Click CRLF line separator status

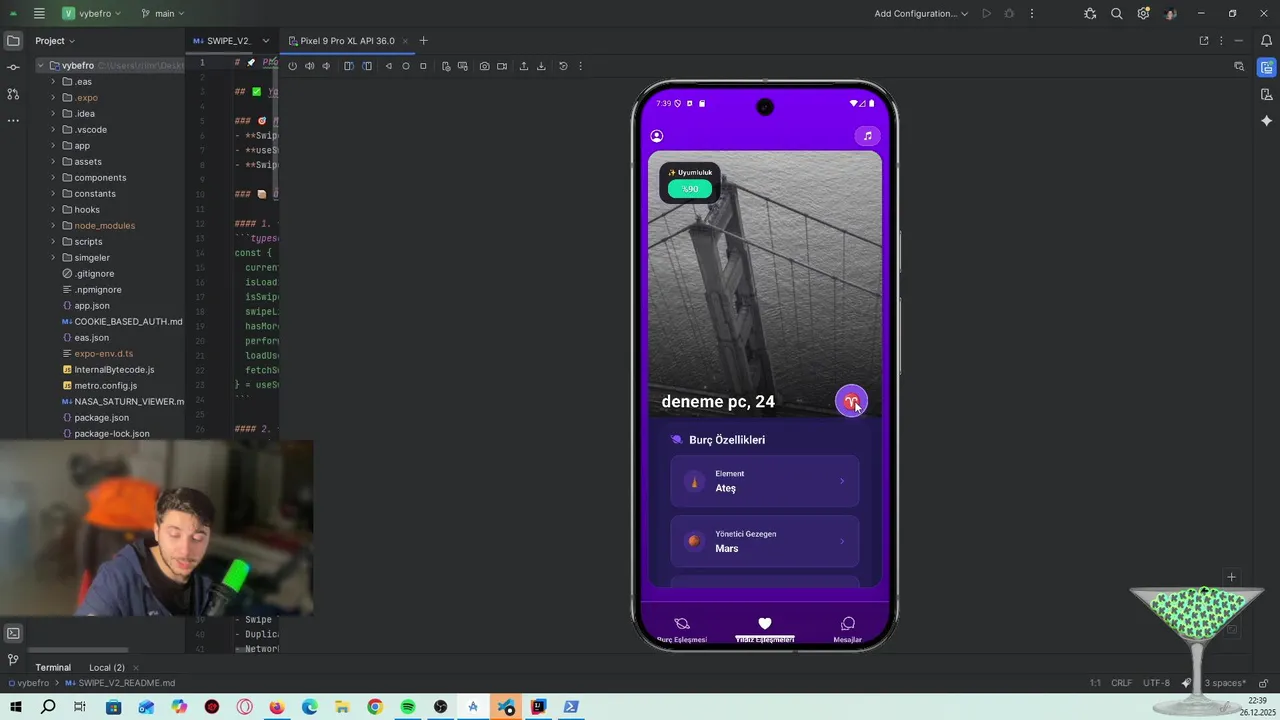pyautogui.click(x=1122, y=683)
